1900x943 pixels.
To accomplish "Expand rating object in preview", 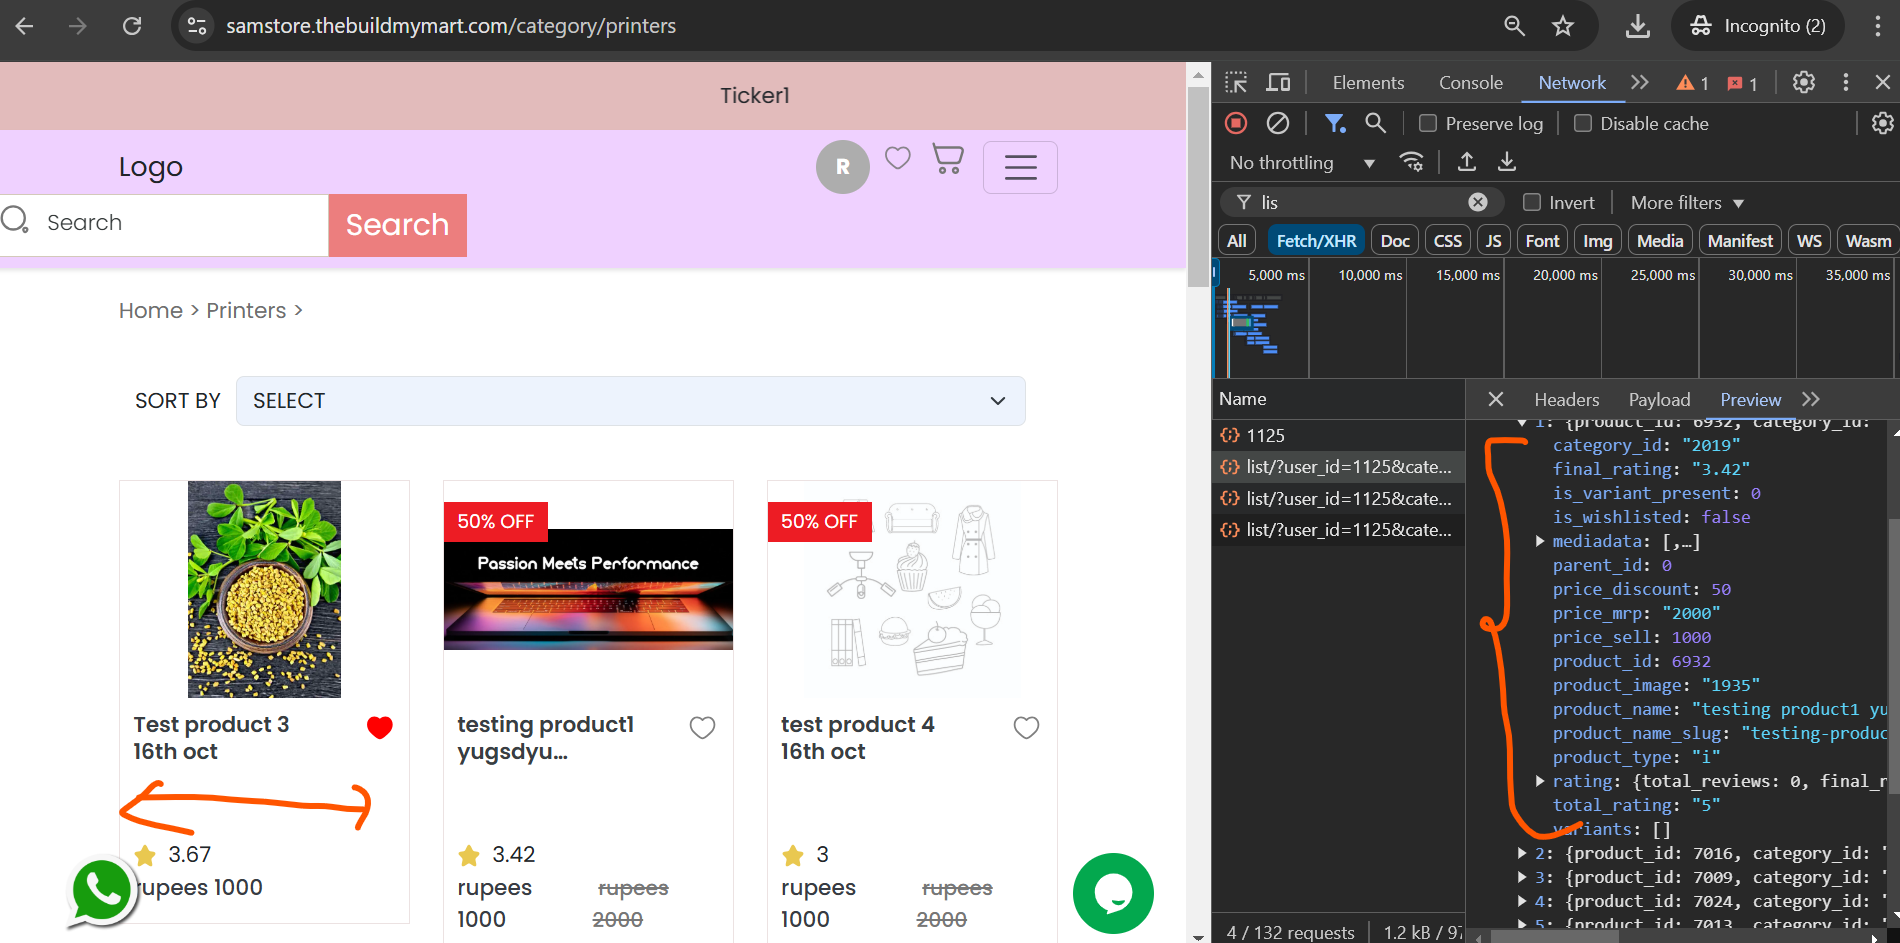I will pyautogui.click(x=1540, y=781).
